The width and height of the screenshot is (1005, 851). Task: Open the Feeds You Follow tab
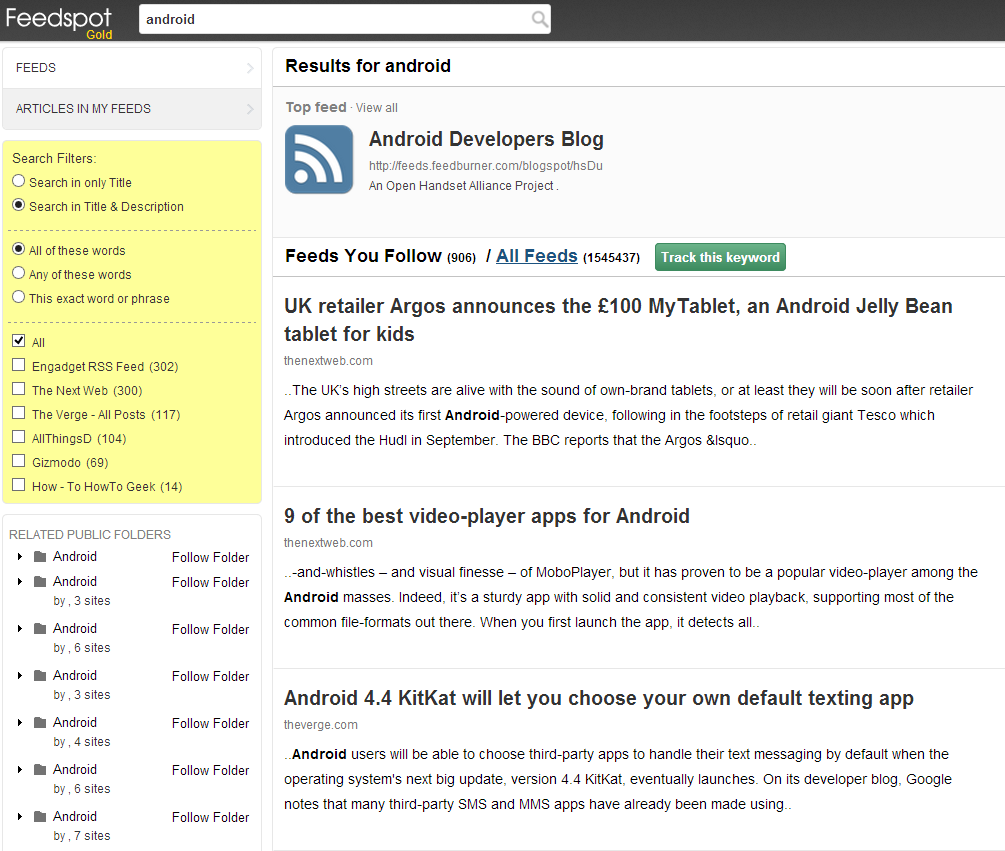(363, 256)
